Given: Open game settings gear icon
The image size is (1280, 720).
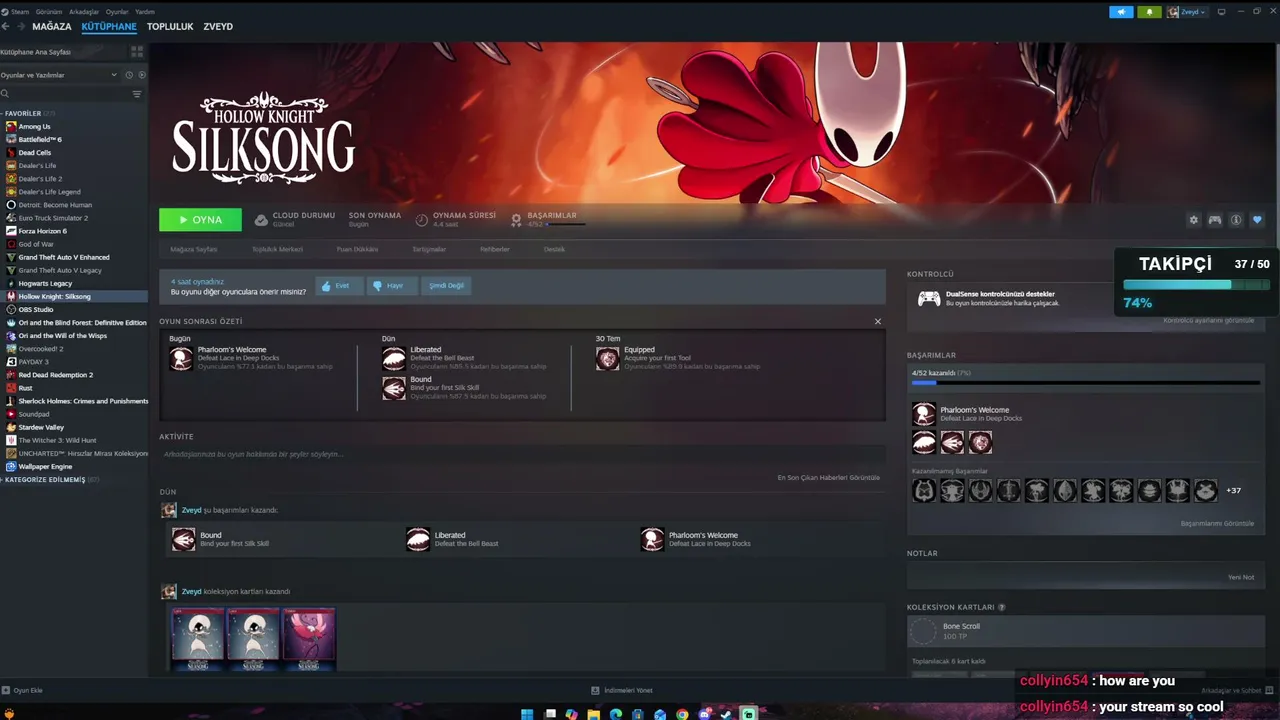Looking at the screenshot, I should (1193, 220).
